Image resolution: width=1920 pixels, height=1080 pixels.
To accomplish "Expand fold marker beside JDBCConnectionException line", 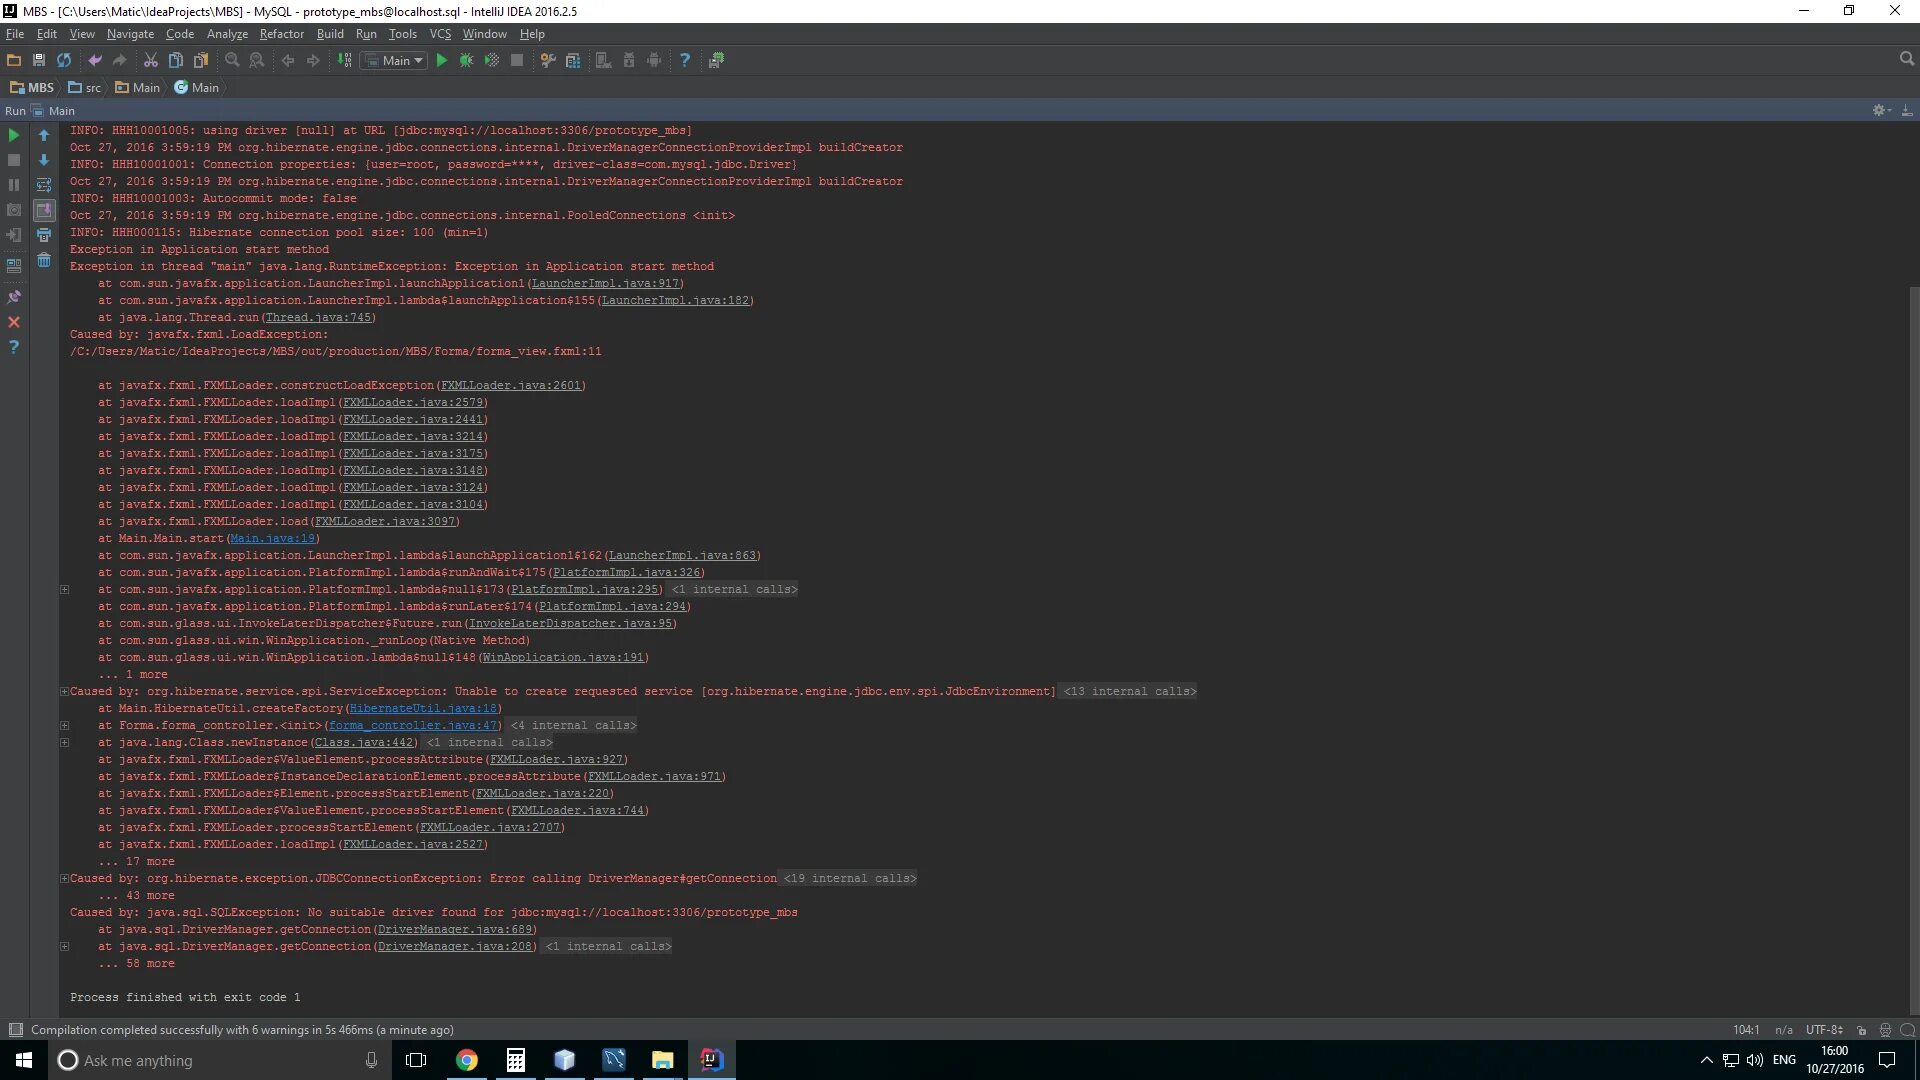I will click(x=65, y=878).
